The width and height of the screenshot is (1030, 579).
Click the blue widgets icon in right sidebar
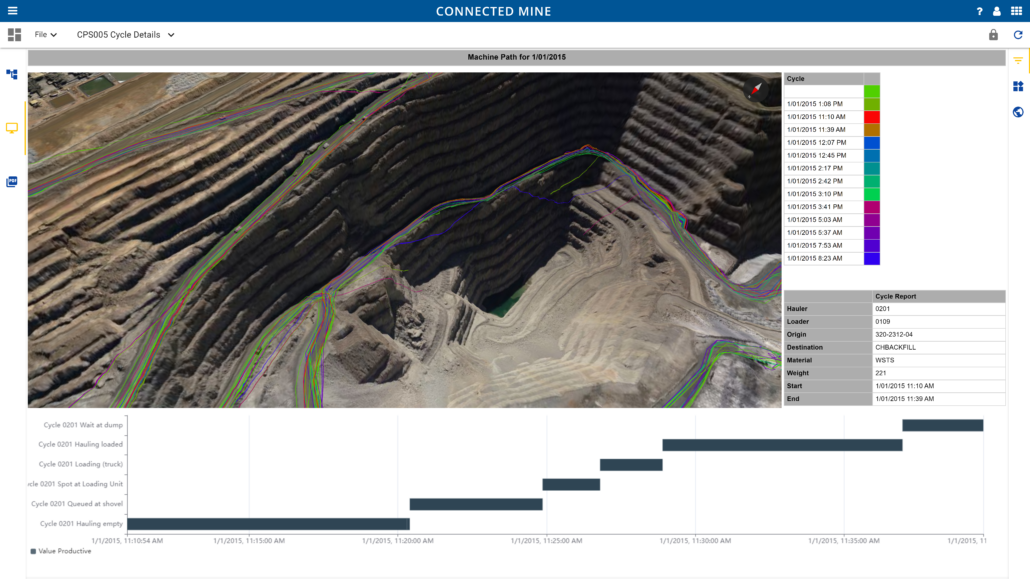coord(1018,86)
